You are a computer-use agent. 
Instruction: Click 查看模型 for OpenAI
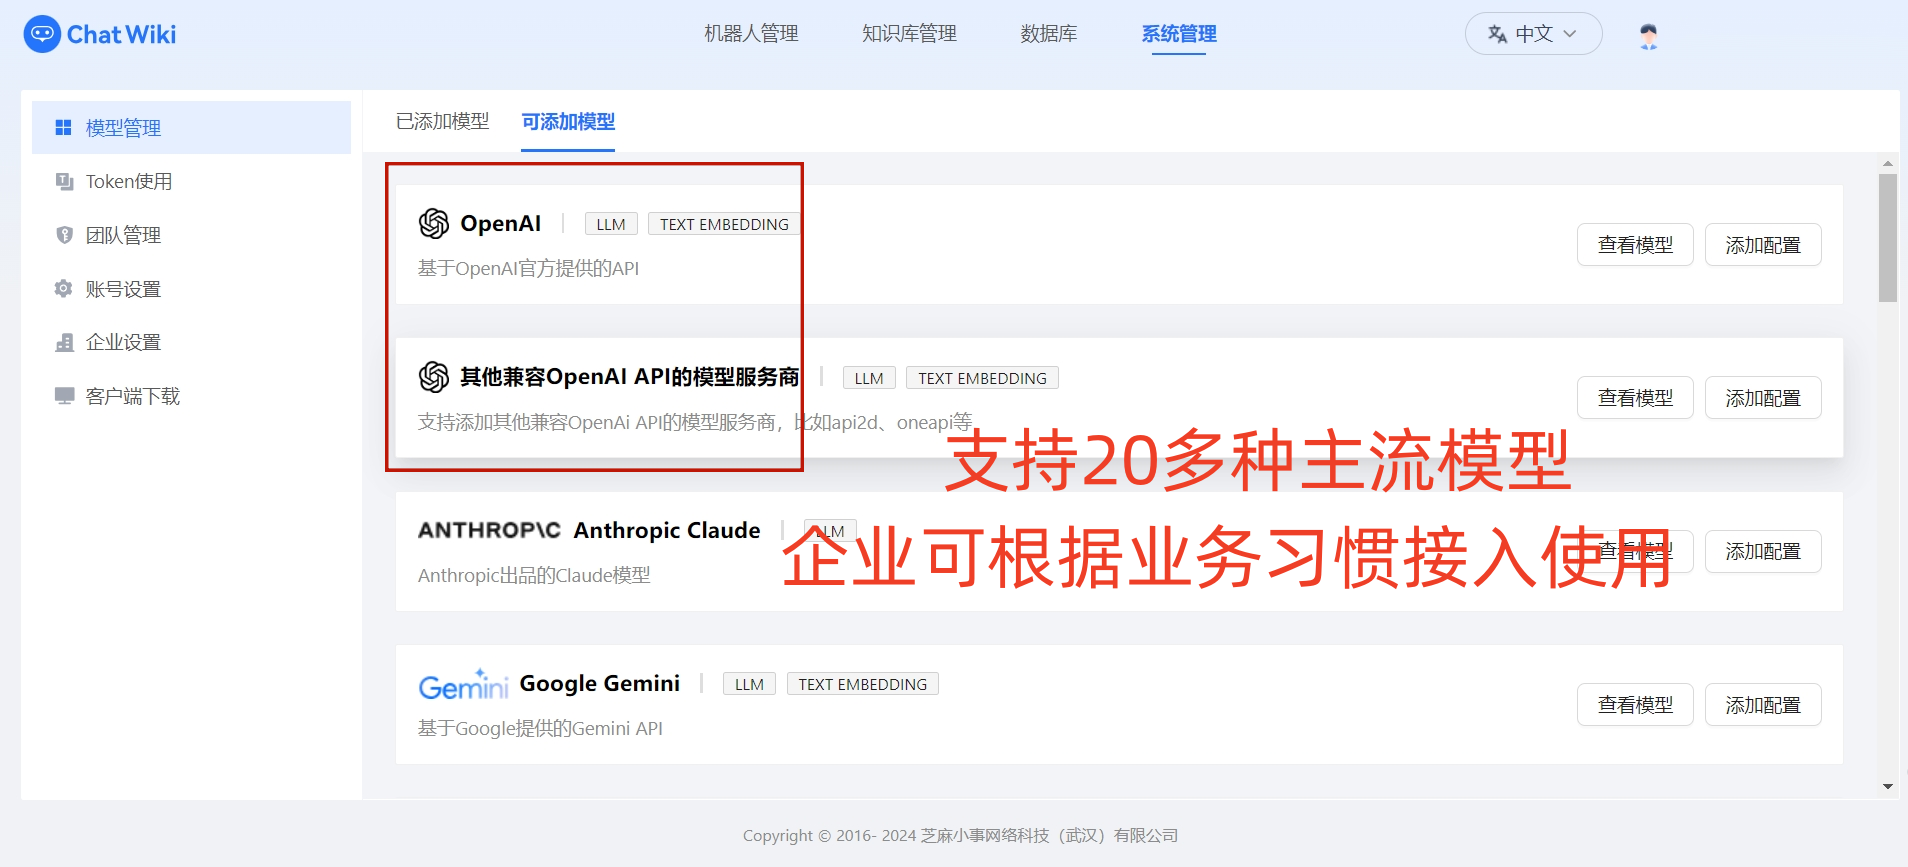(1635, 245)
